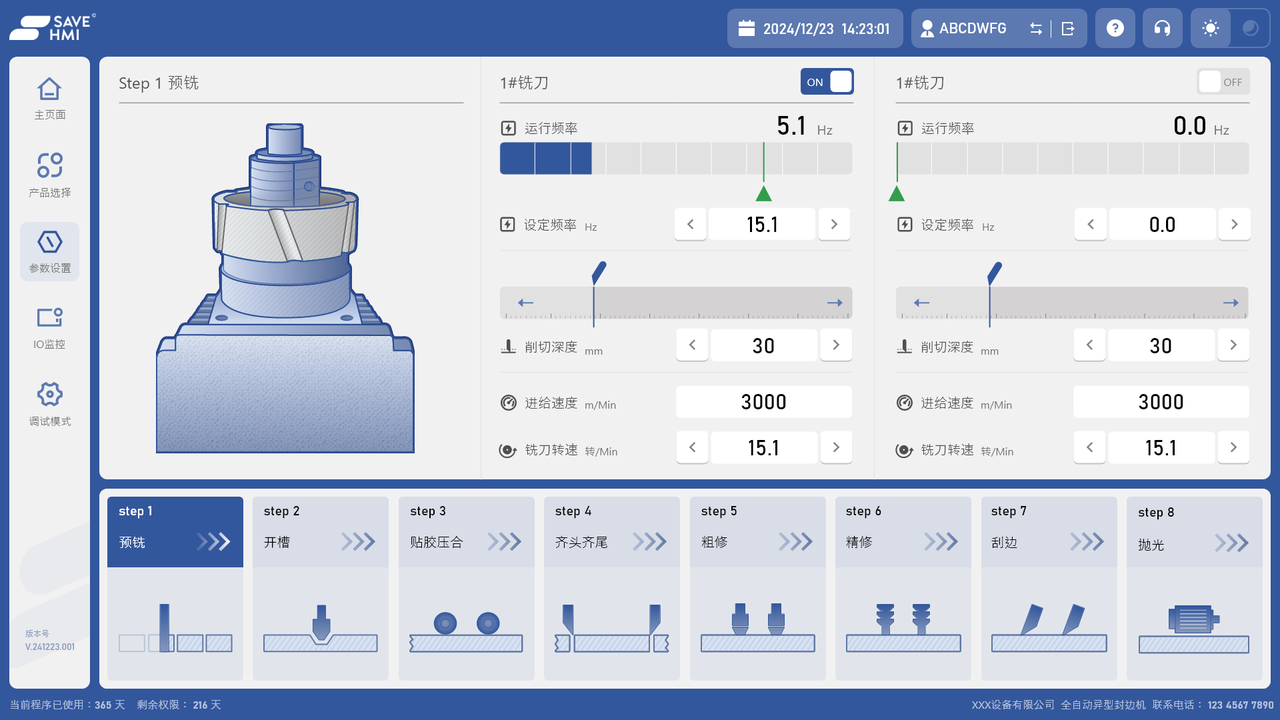Open the 产品选择 product selection page
Image resolution: width=1280 pixels, height=720 pixels.
pyautogui.click(x=49, y=173)
